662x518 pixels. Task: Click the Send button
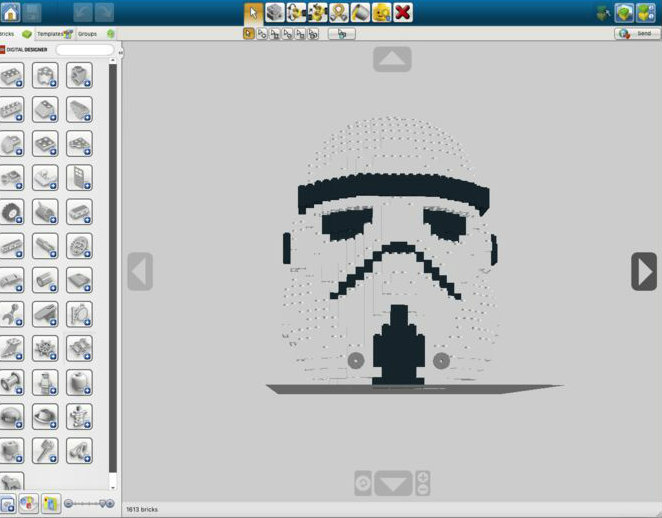pyautogui.click(x=638, y=33)
